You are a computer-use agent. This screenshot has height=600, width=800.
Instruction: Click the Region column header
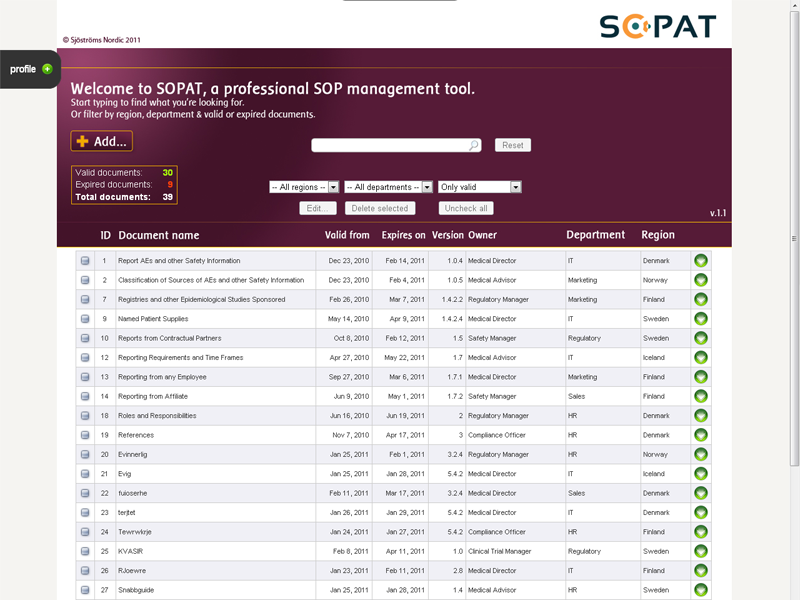(x=658, y=235)
